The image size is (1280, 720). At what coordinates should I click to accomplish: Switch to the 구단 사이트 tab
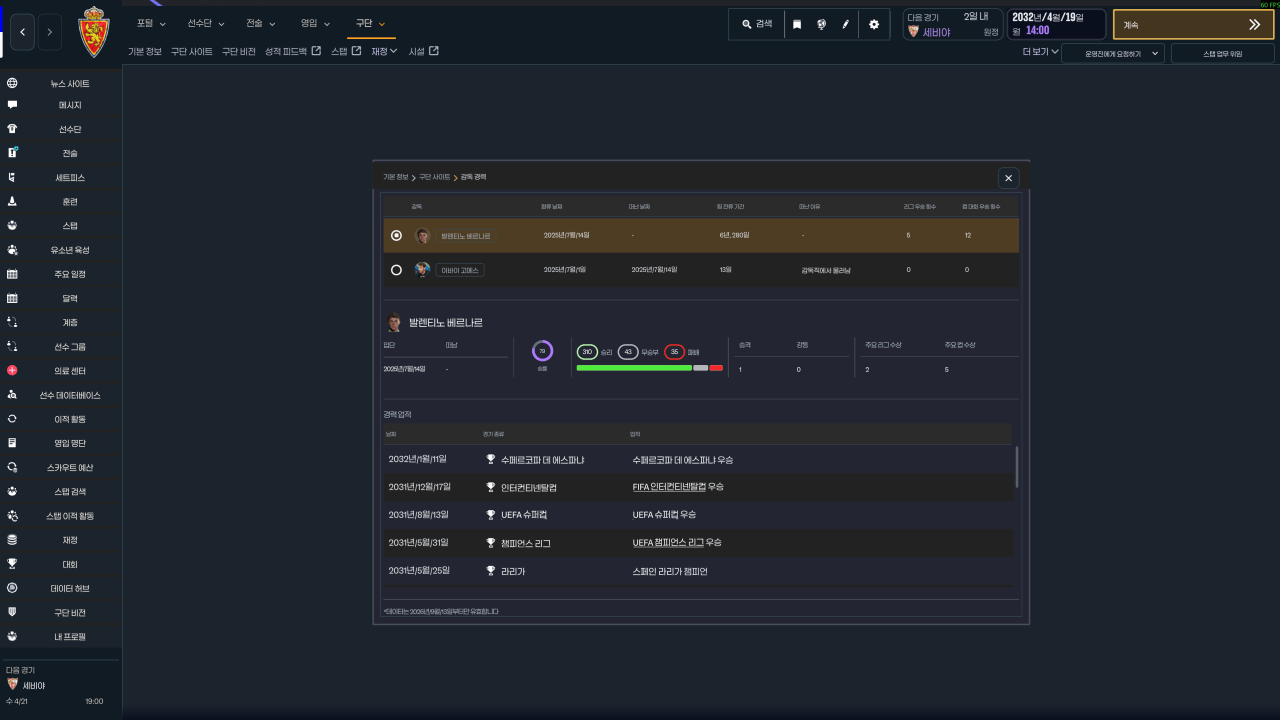pos(192,51)
